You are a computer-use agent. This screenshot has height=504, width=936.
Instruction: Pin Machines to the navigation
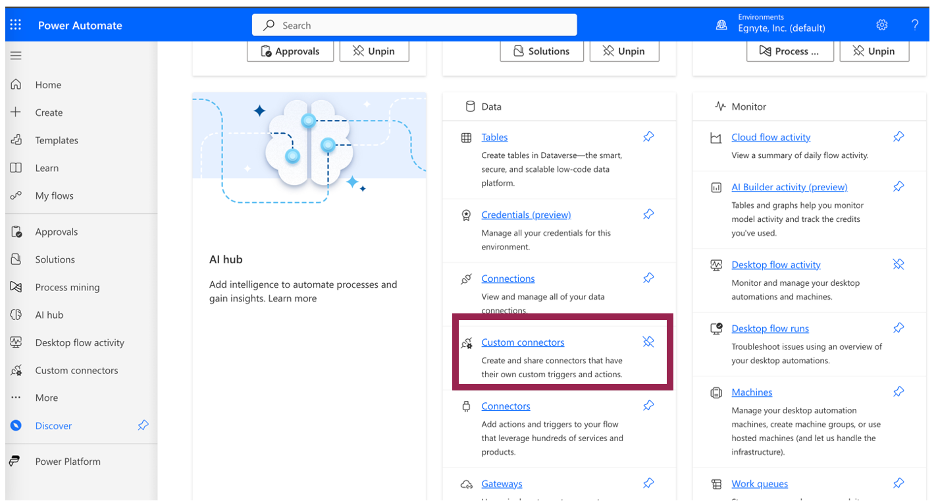coord(898,392)
